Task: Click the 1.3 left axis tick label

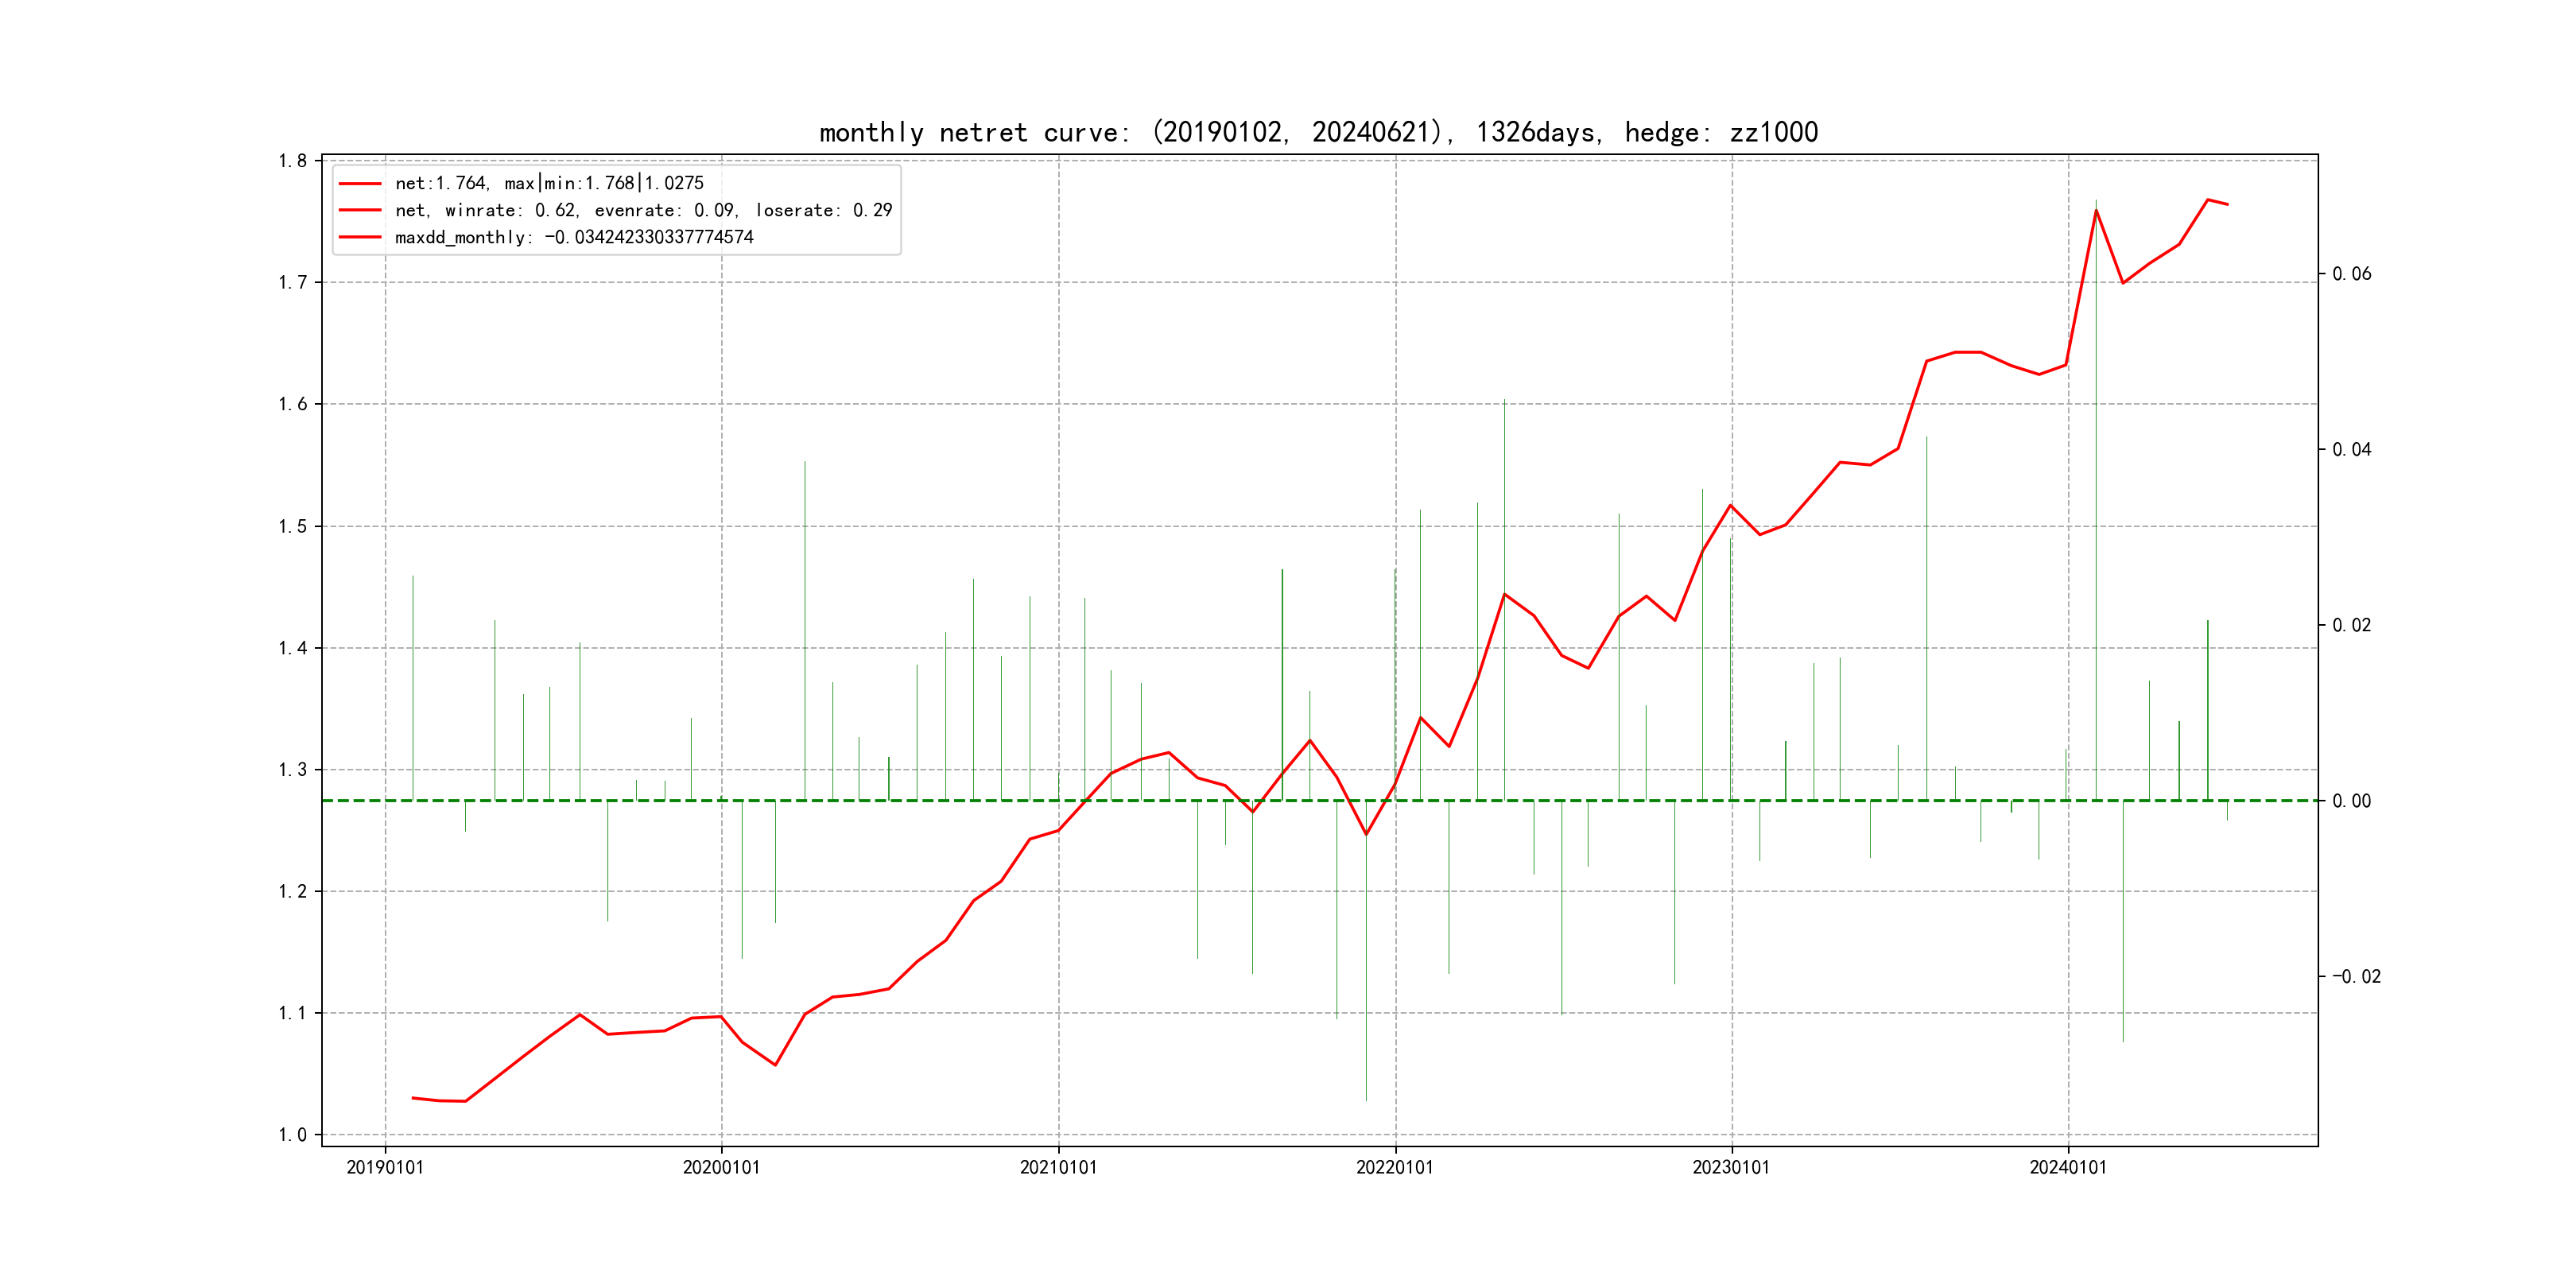Action: tap(292, 770)
